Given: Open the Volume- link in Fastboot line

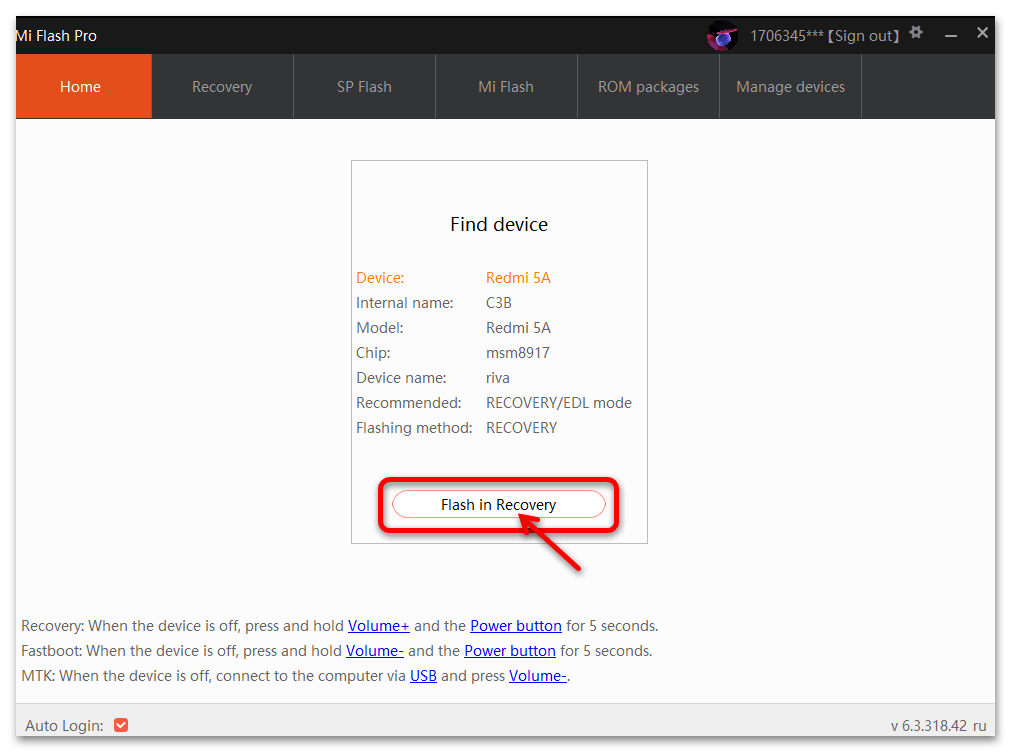Looking at the screenshot, I should tap(375, 651).
